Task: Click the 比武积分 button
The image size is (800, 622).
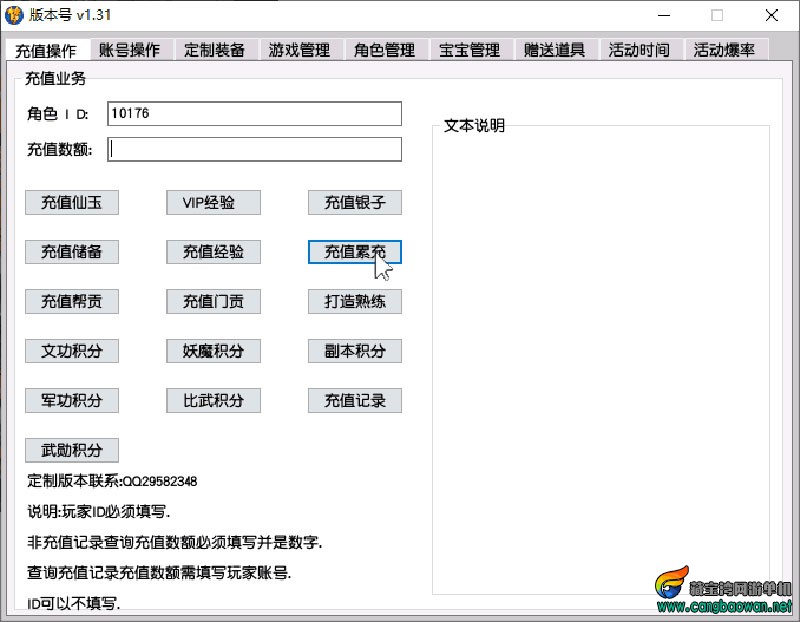Action: click(x=213, y=401)
